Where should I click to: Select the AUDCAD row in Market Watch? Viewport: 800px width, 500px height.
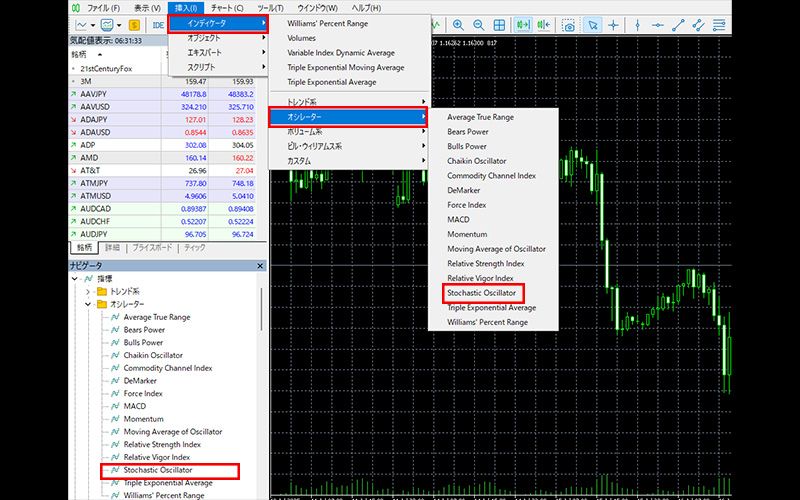[162, 209]
